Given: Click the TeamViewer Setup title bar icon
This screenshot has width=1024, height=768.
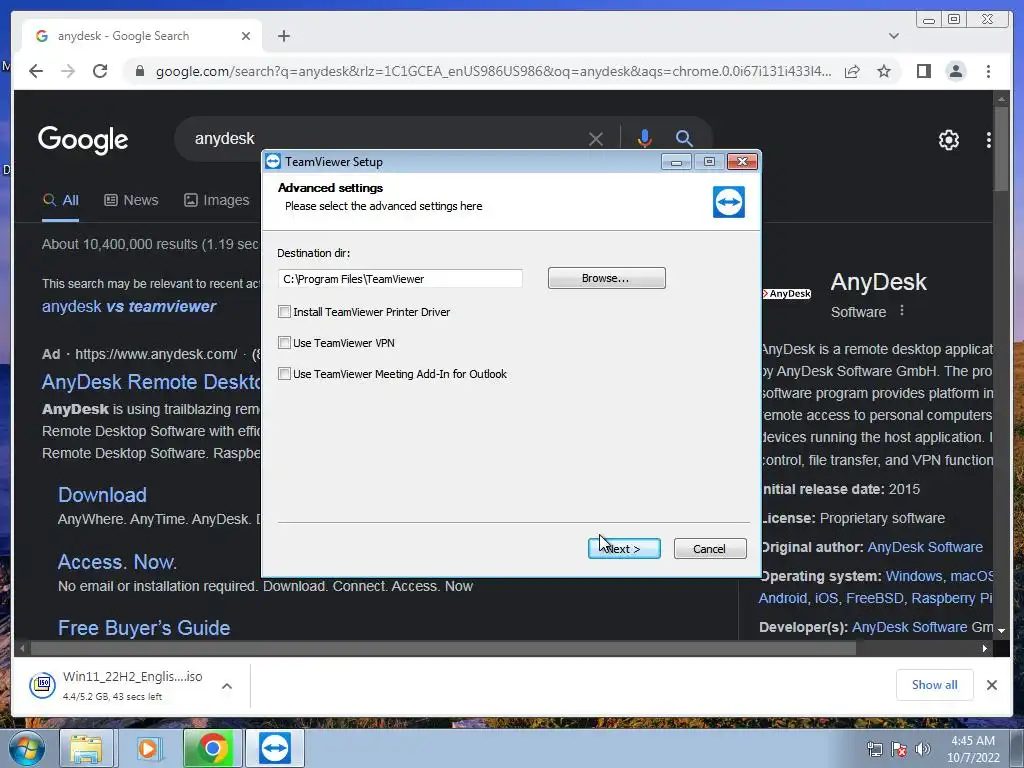Looking at the screenshot, I should 273,161.
